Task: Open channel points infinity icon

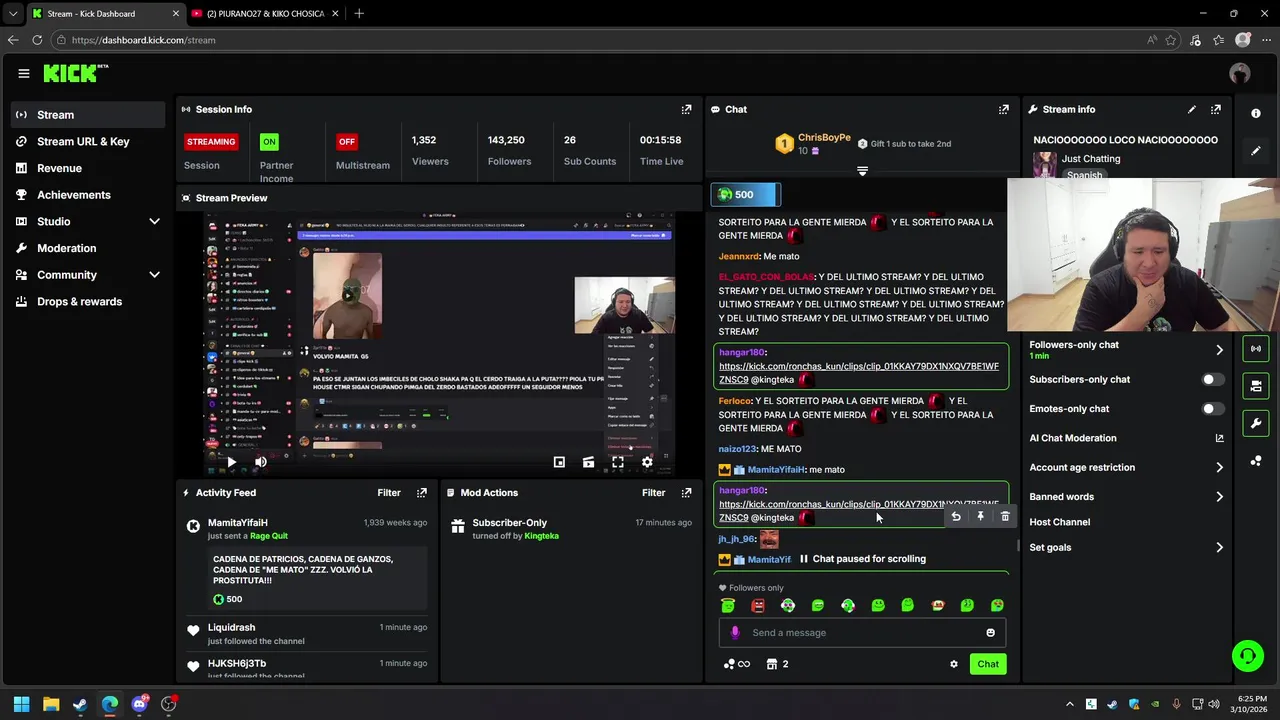Action: point(737,664)
